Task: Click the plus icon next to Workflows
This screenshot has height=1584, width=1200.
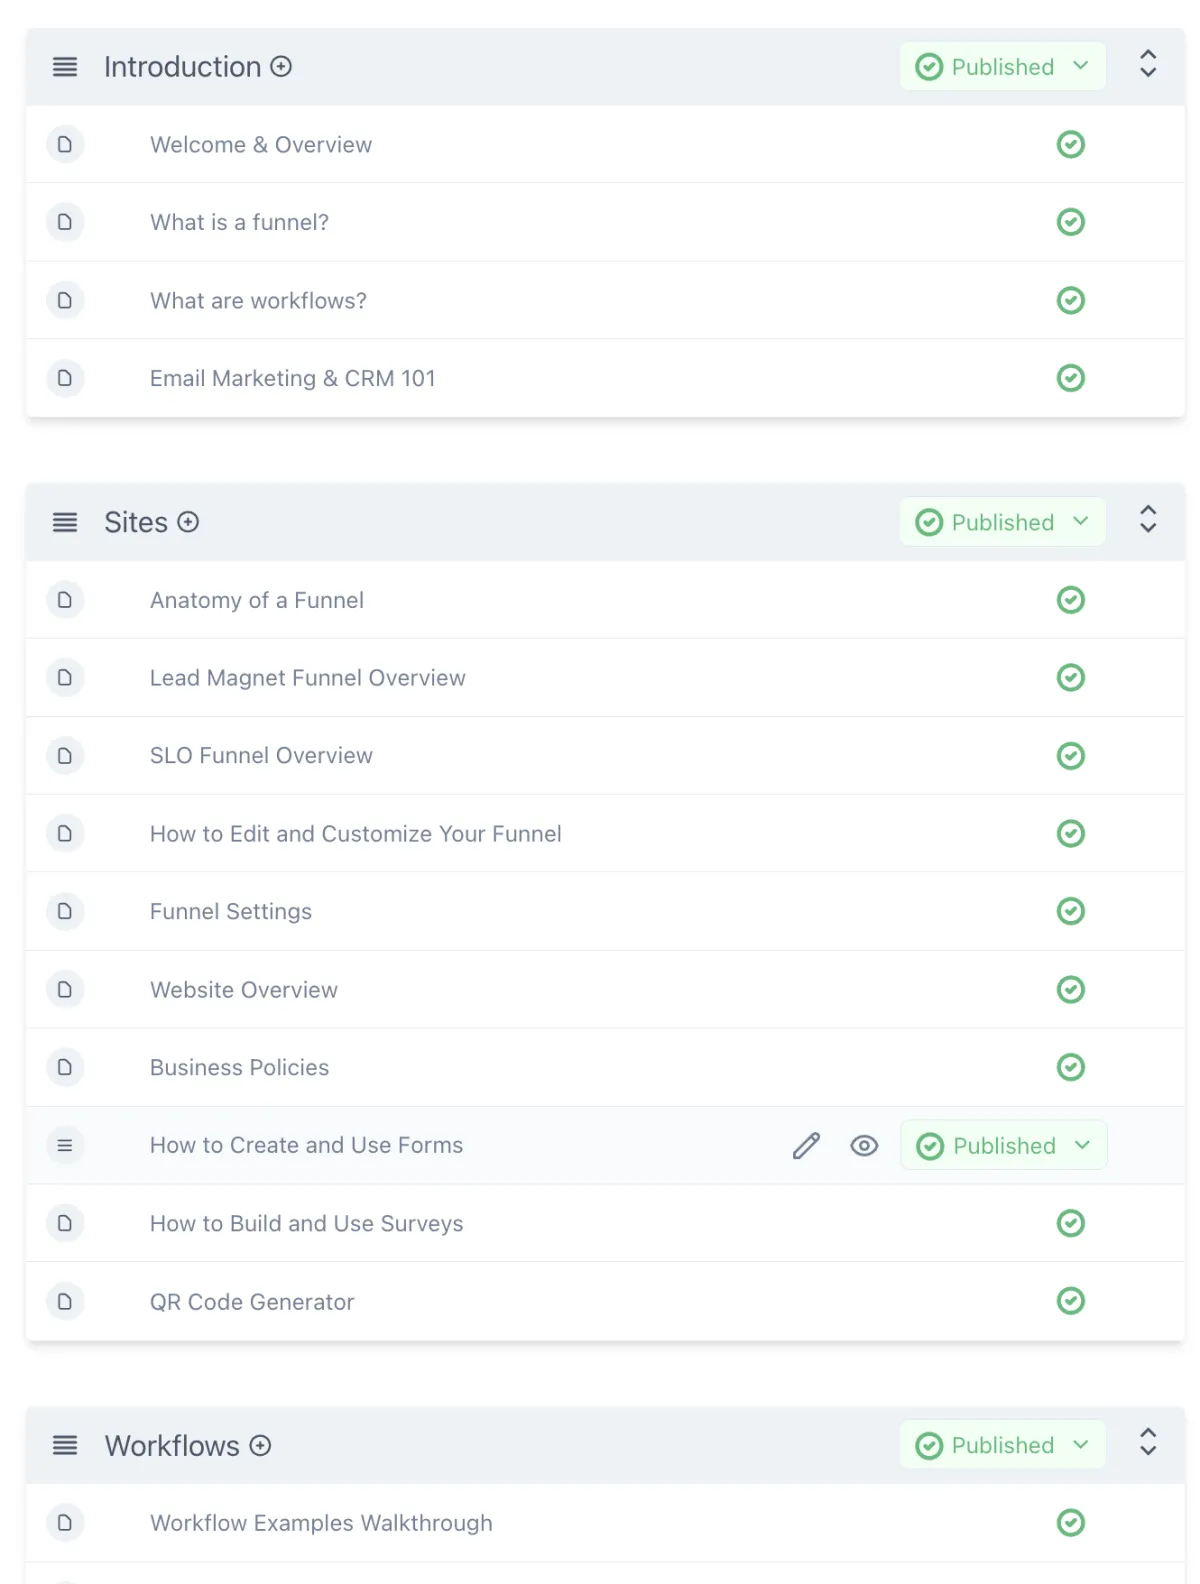Action: pos(260,1446)
